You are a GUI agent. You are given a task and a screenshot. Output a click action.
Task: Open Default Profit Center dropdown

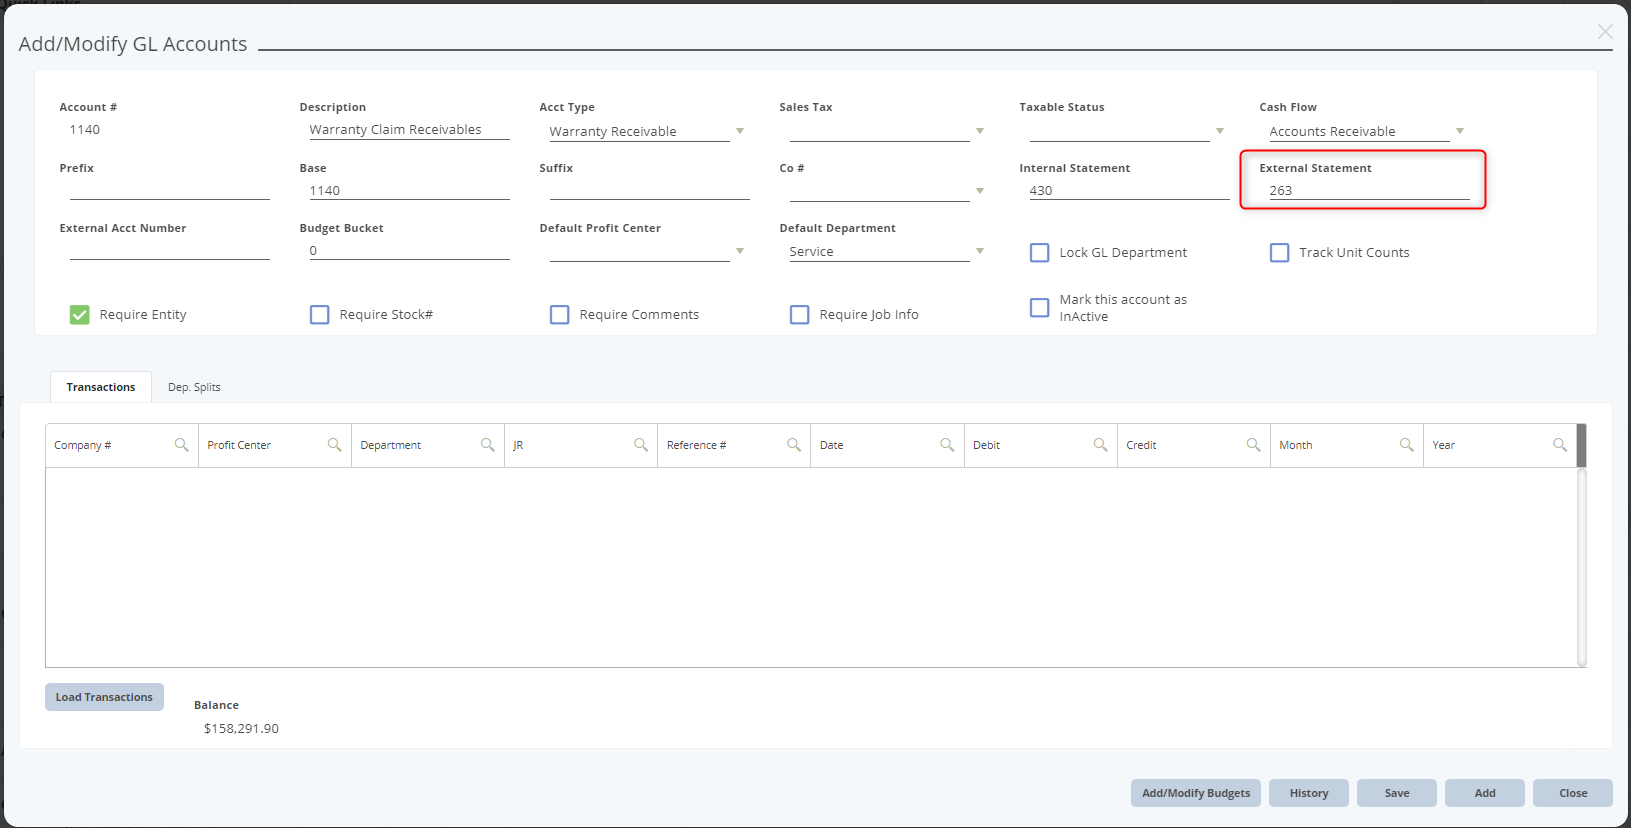(x=740, y=251)
